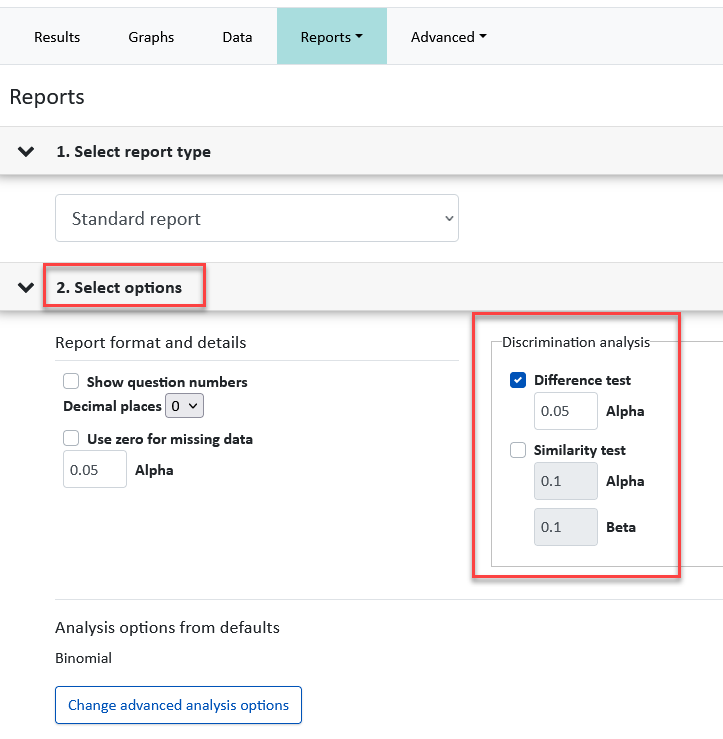Click the '2. Select options' heading
Screen dimensions: 723x739
click(118, 288)
